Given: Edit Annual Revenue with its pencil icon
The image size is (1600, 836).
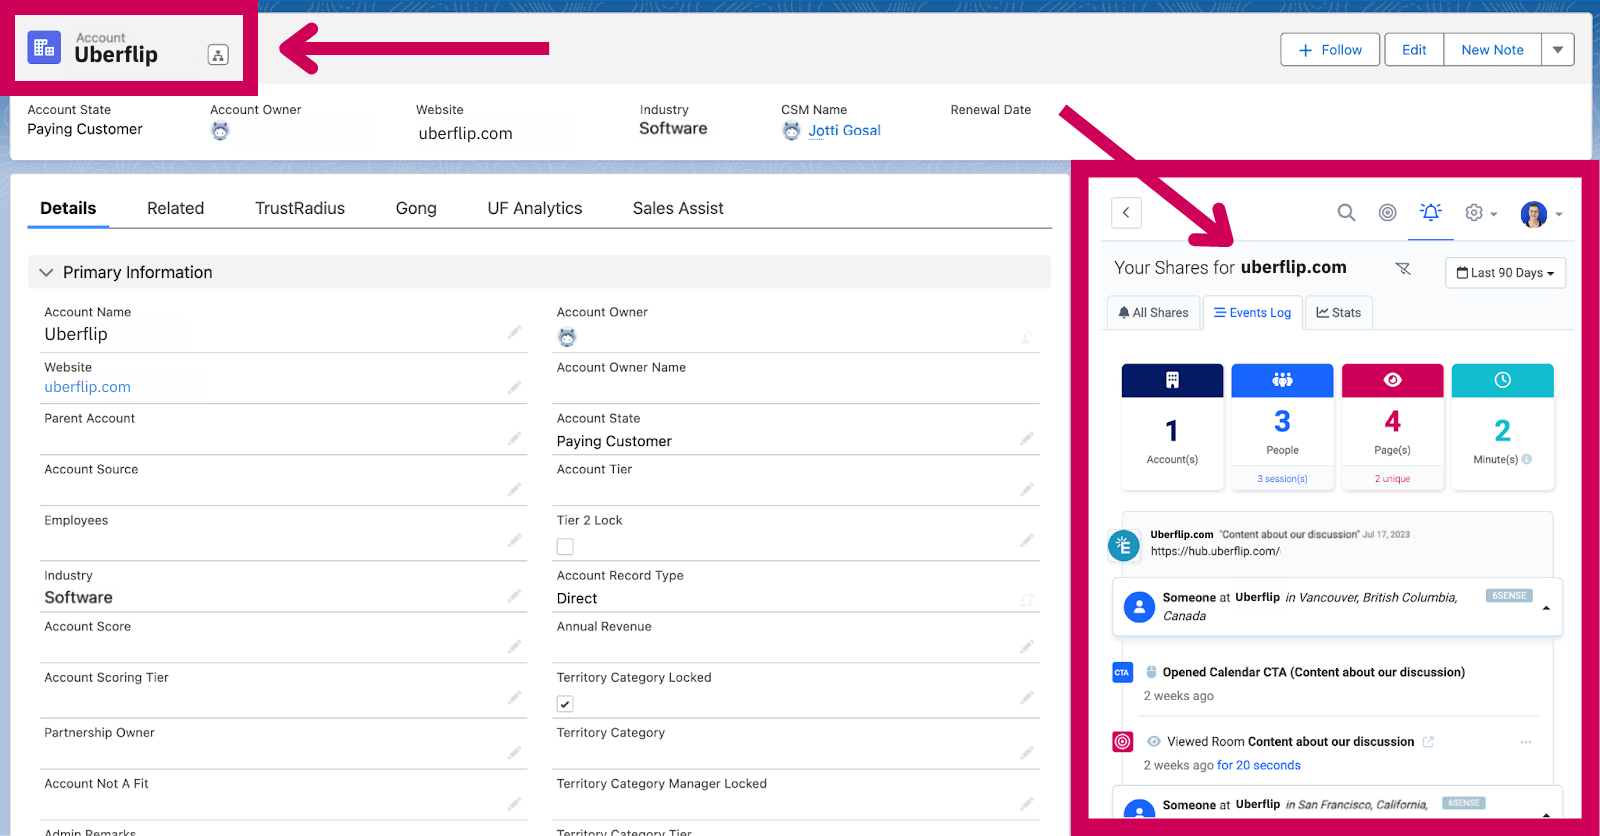Looking at the screenshot, I should 1027,647.
